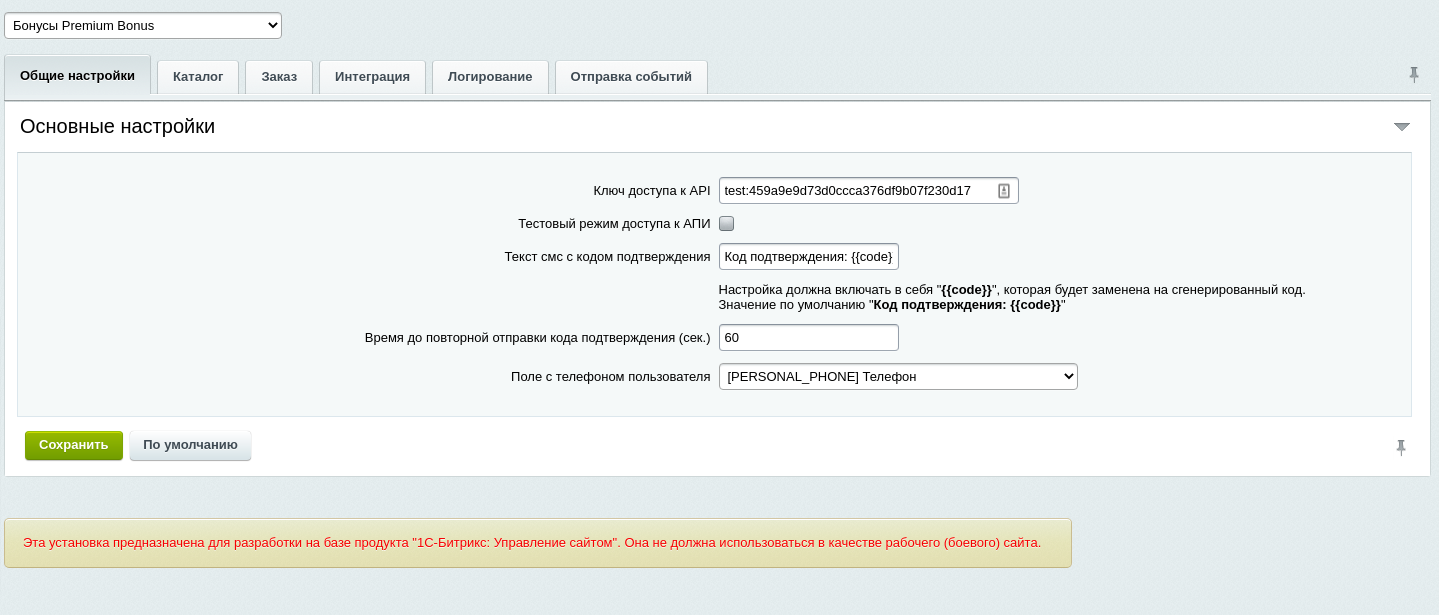
Task: Click the По умолчанию button
Action: click(x=190, y=445)
